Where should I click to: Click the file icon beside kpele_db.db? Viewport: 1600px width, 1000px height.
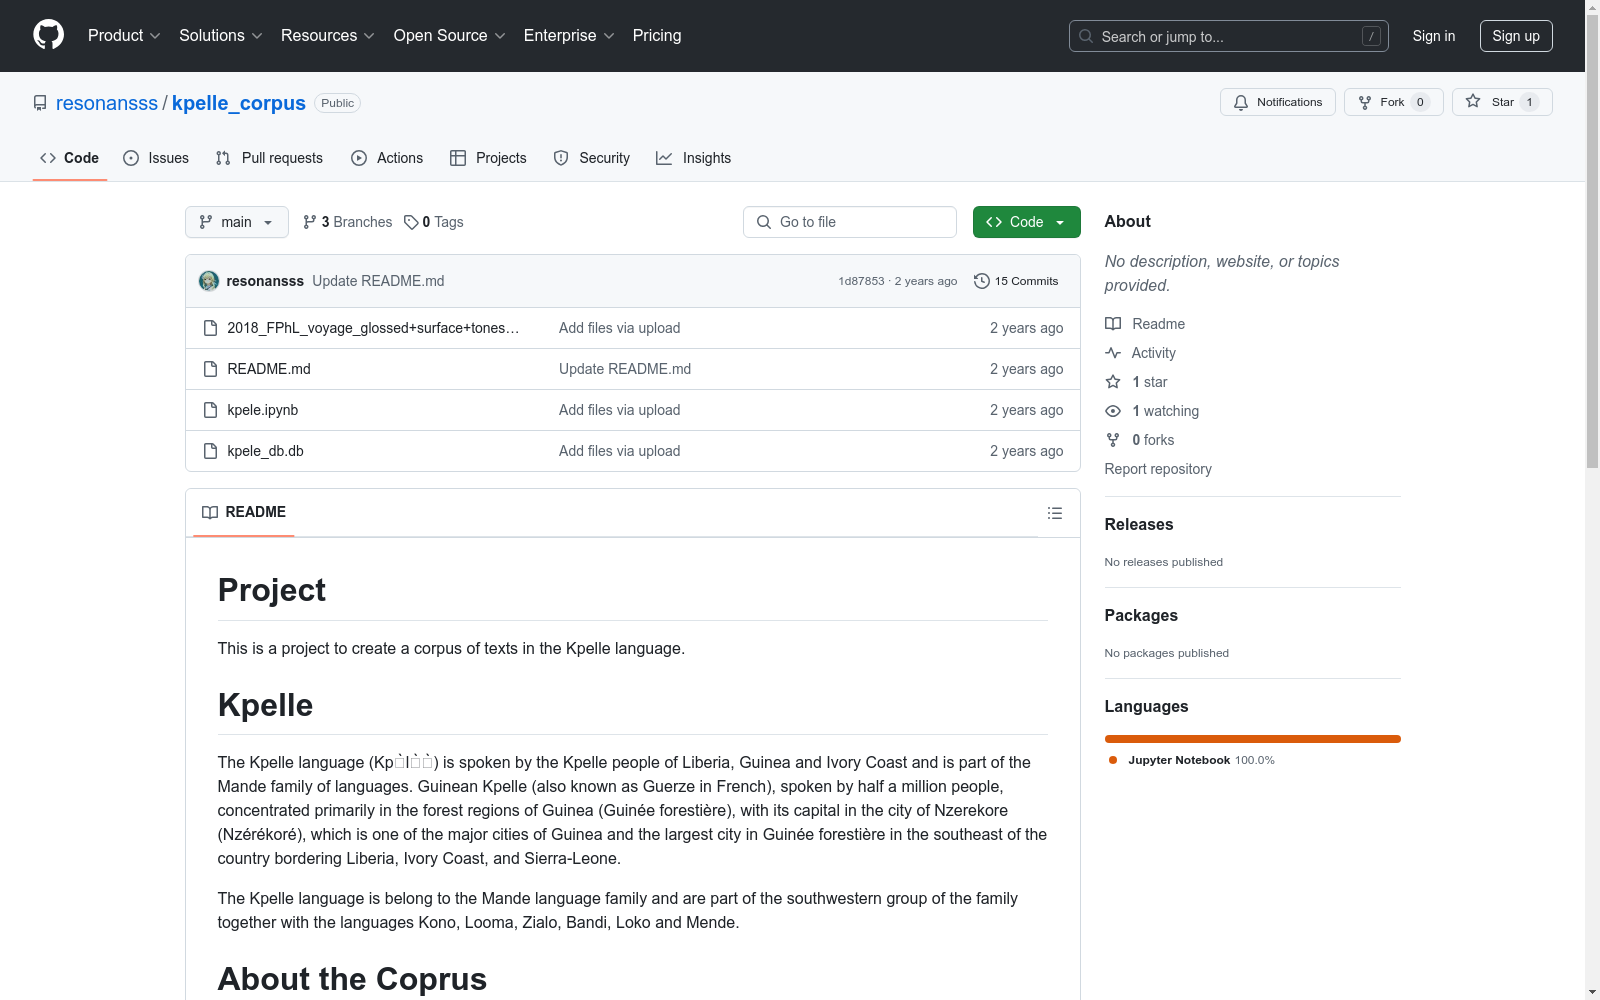click(x=210, y=451)
